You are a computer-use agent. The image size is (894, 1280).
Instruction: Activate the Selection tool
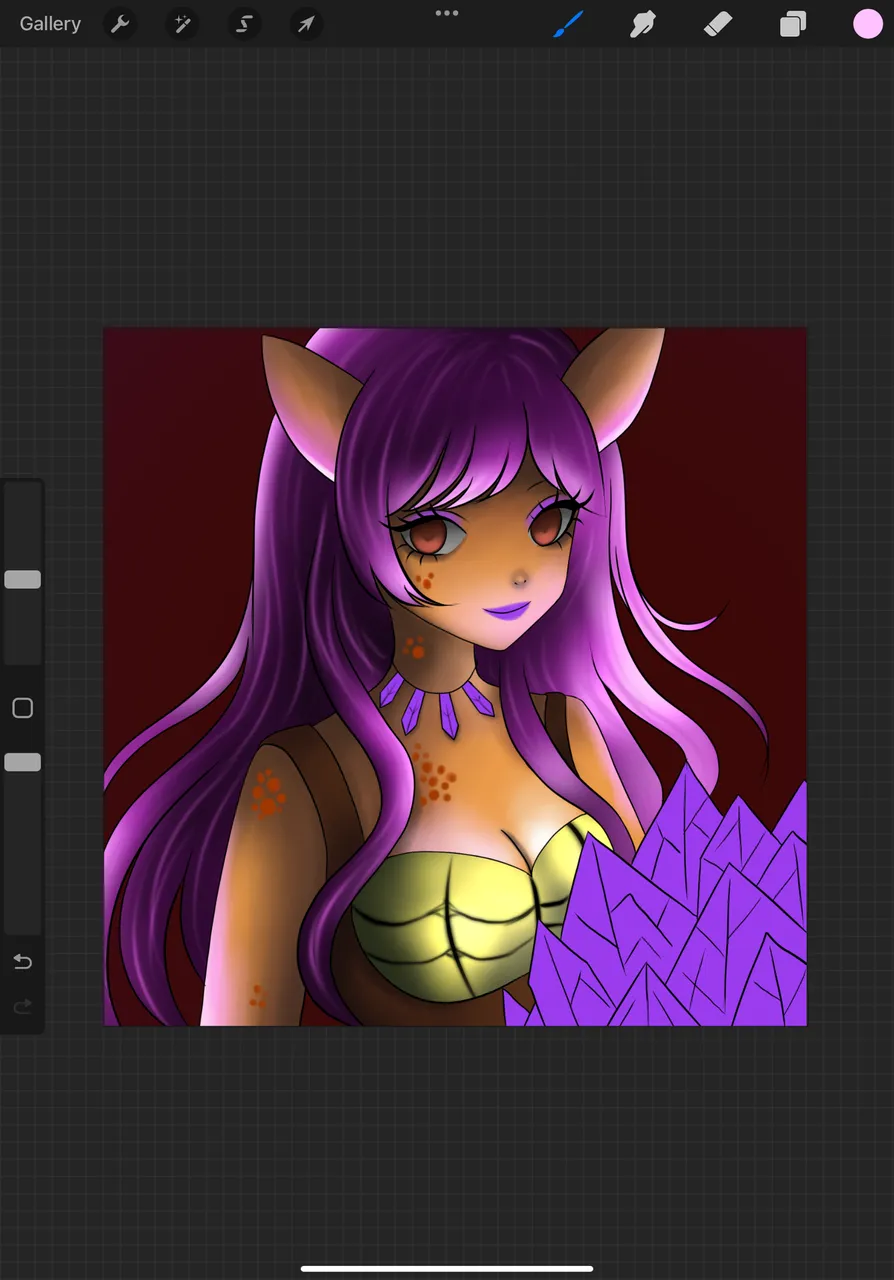point(244,24)
